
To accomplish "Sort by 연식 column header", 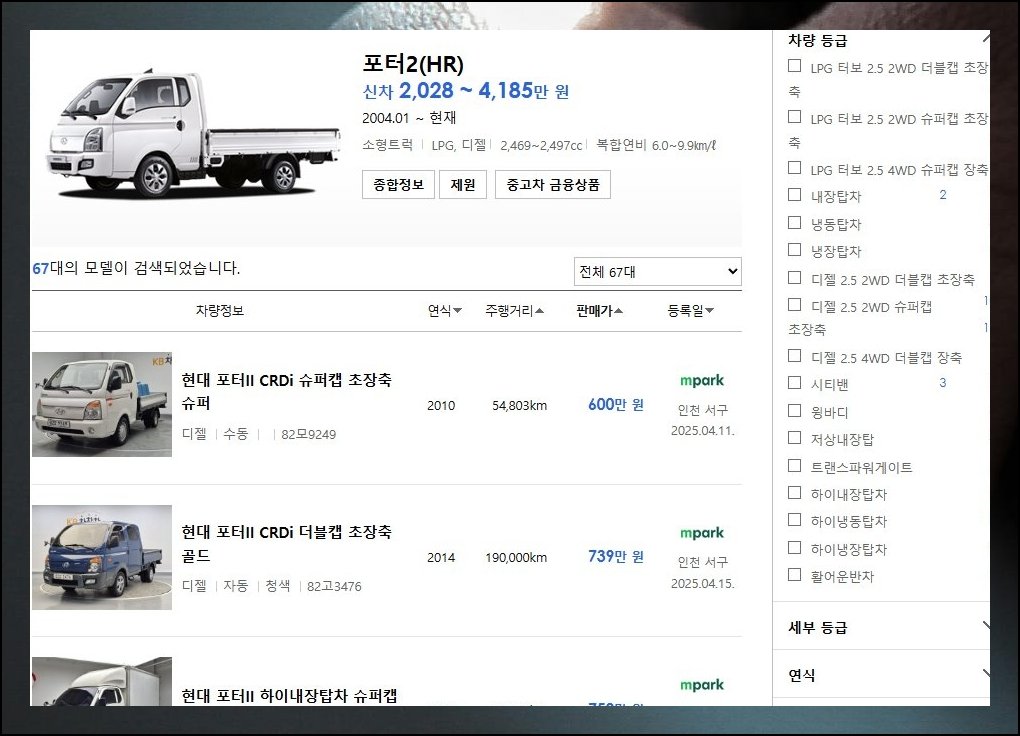I will point(444,311).
